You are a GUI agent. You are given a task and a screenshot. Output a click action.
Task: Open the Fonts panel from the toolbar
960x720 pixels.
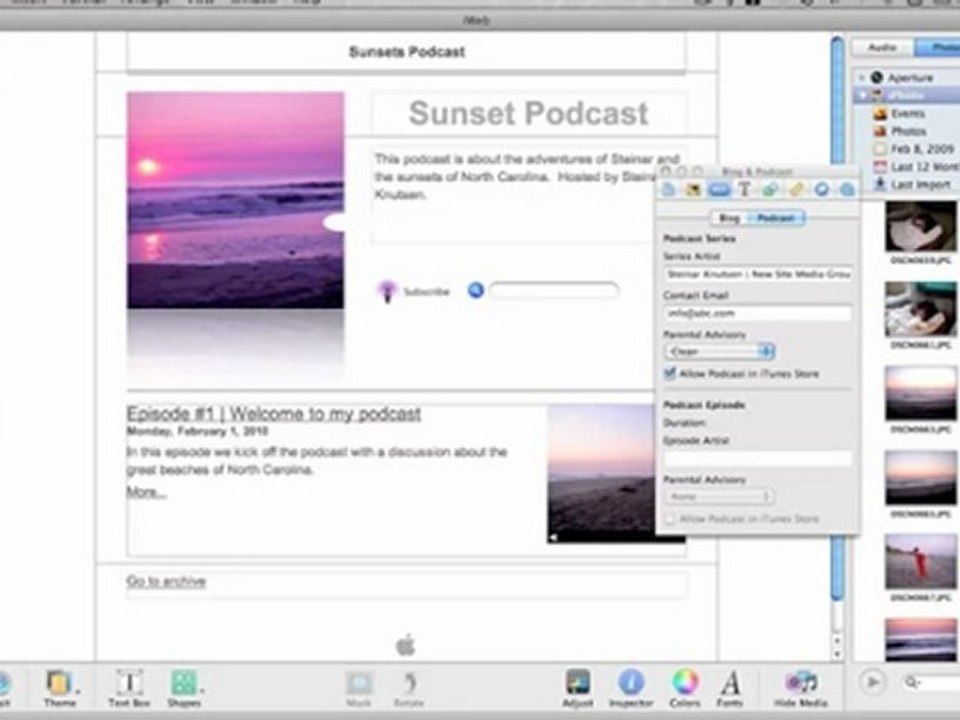pyautogui.click(x=730, y=688)
